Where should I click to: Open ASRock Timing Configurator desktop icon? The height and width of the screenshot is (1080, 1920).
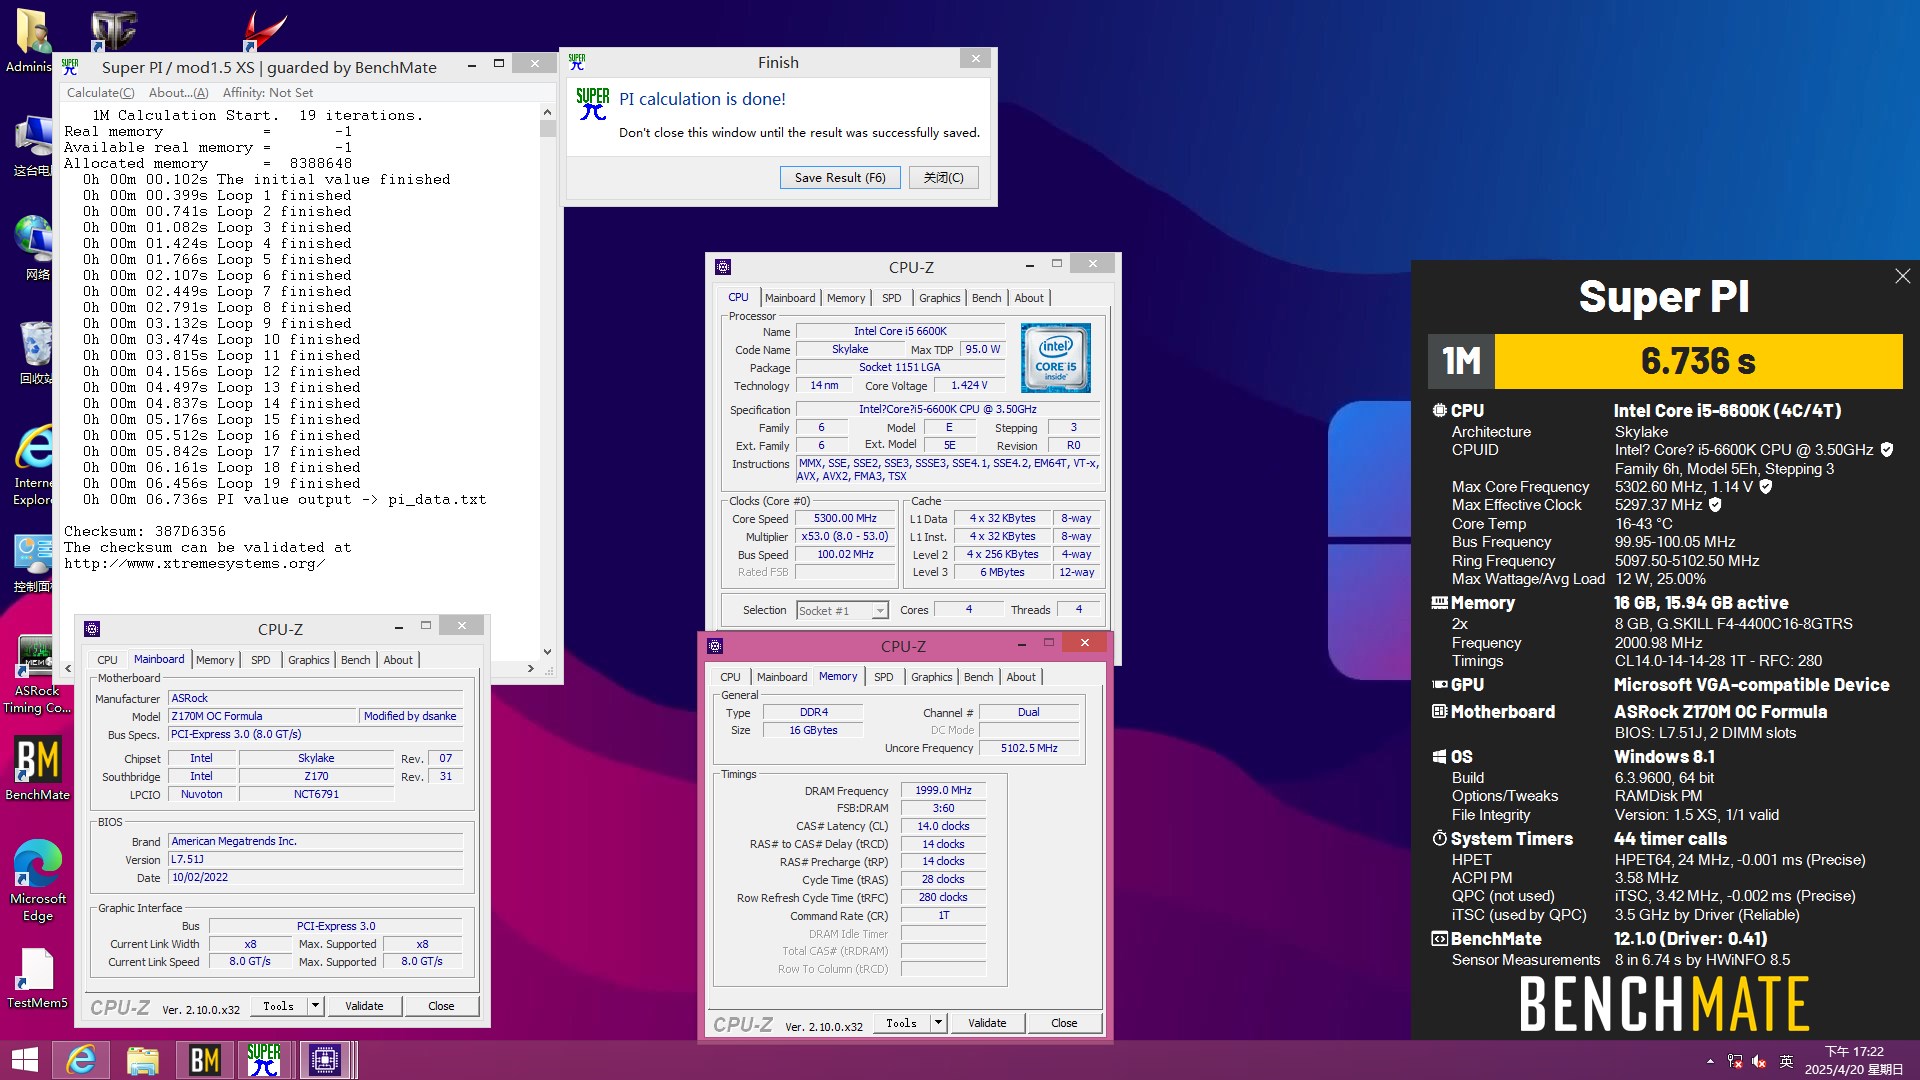point(37,675)
